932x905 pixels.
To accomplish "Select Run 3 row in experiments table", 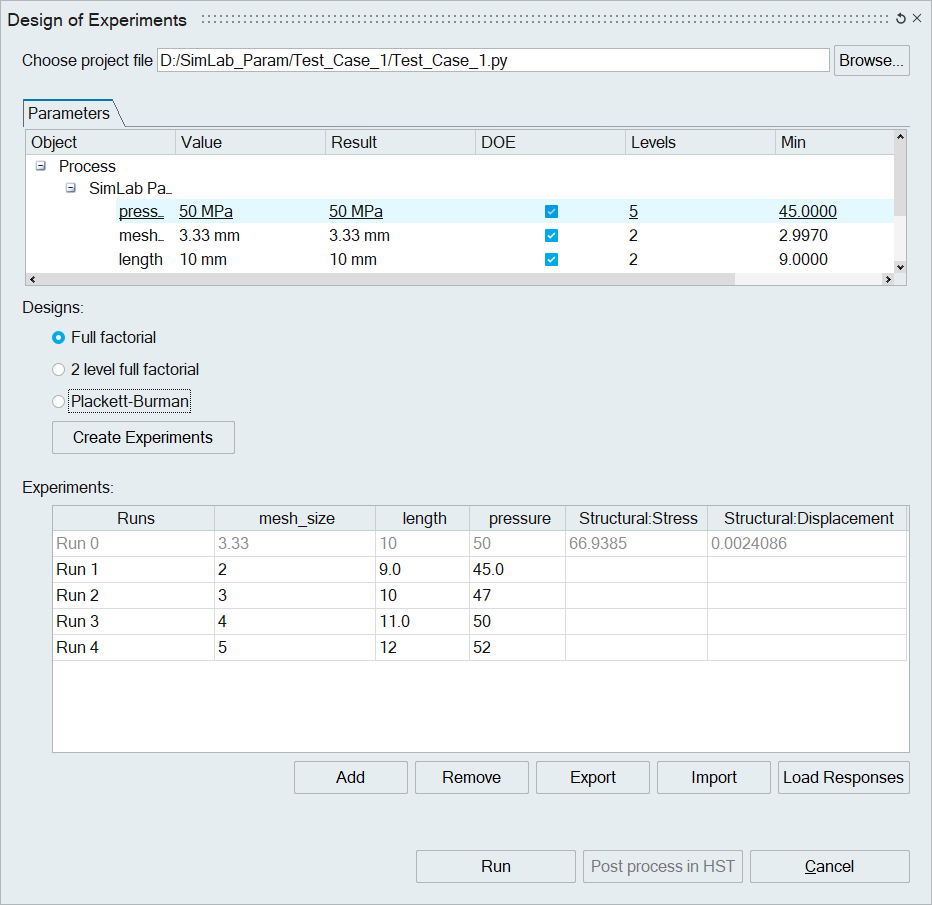I will click(x=78, y=622).
